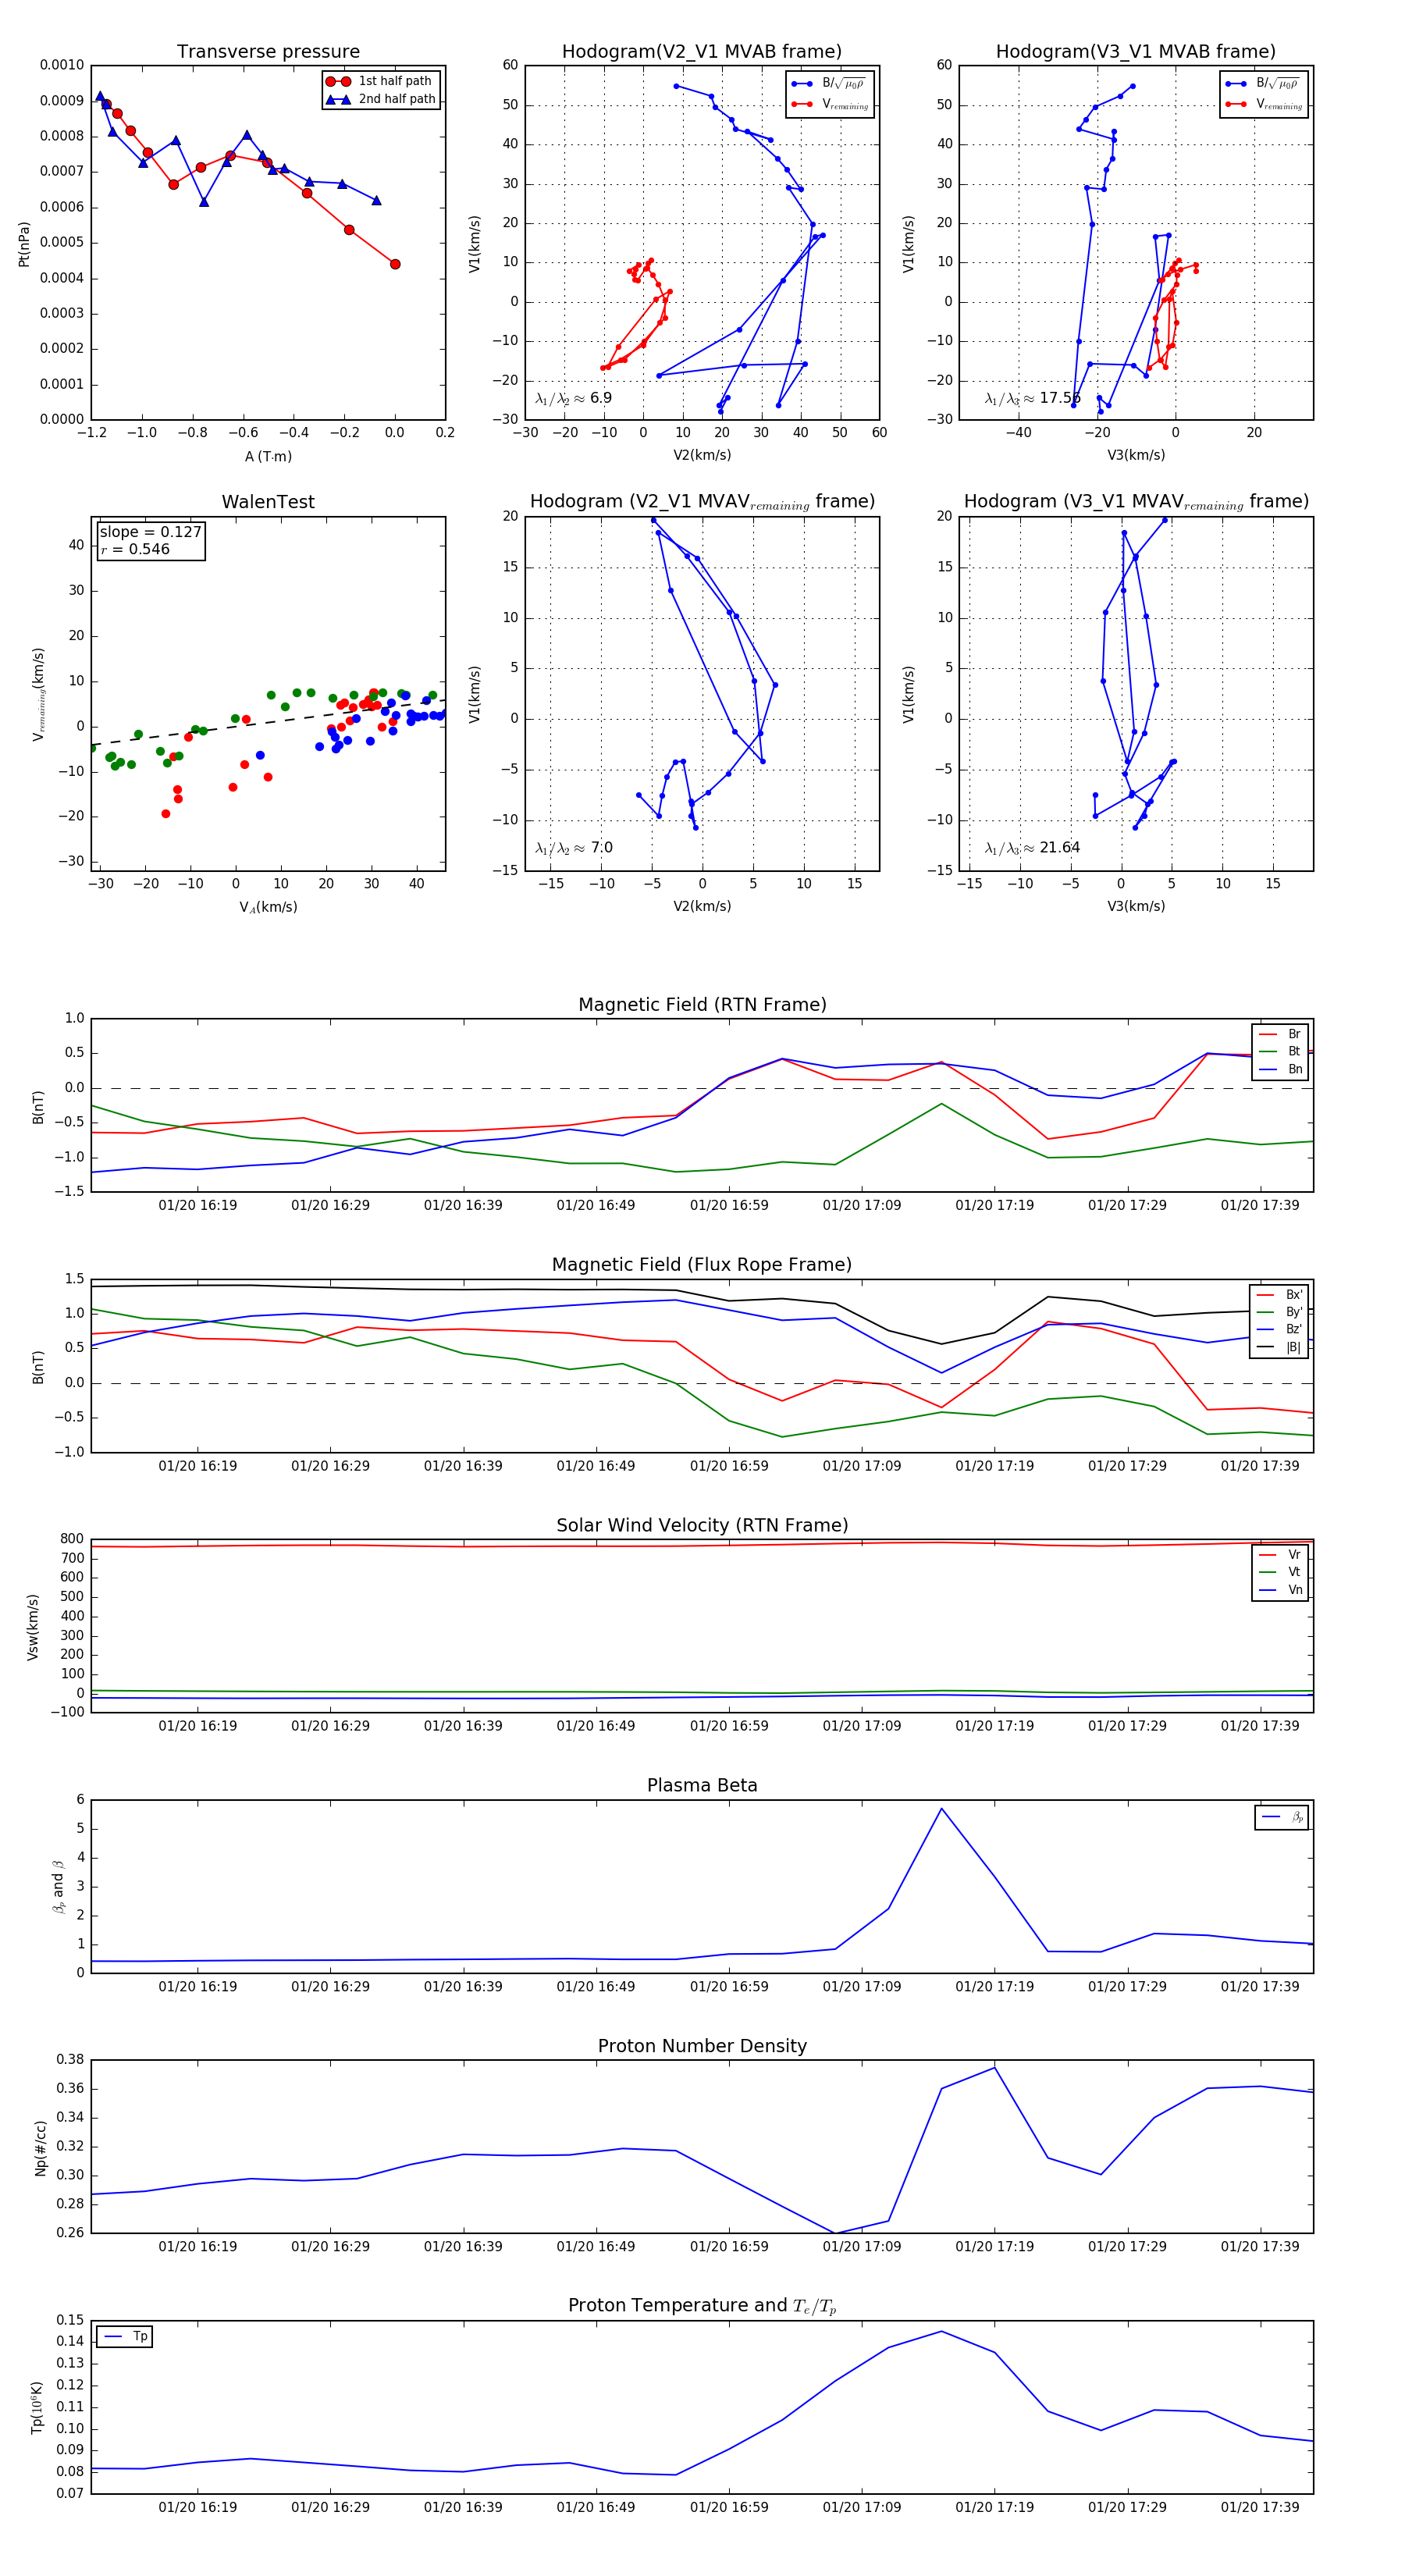
Task: Select the "Bn" legend entry
Action: (1280, 1069)
